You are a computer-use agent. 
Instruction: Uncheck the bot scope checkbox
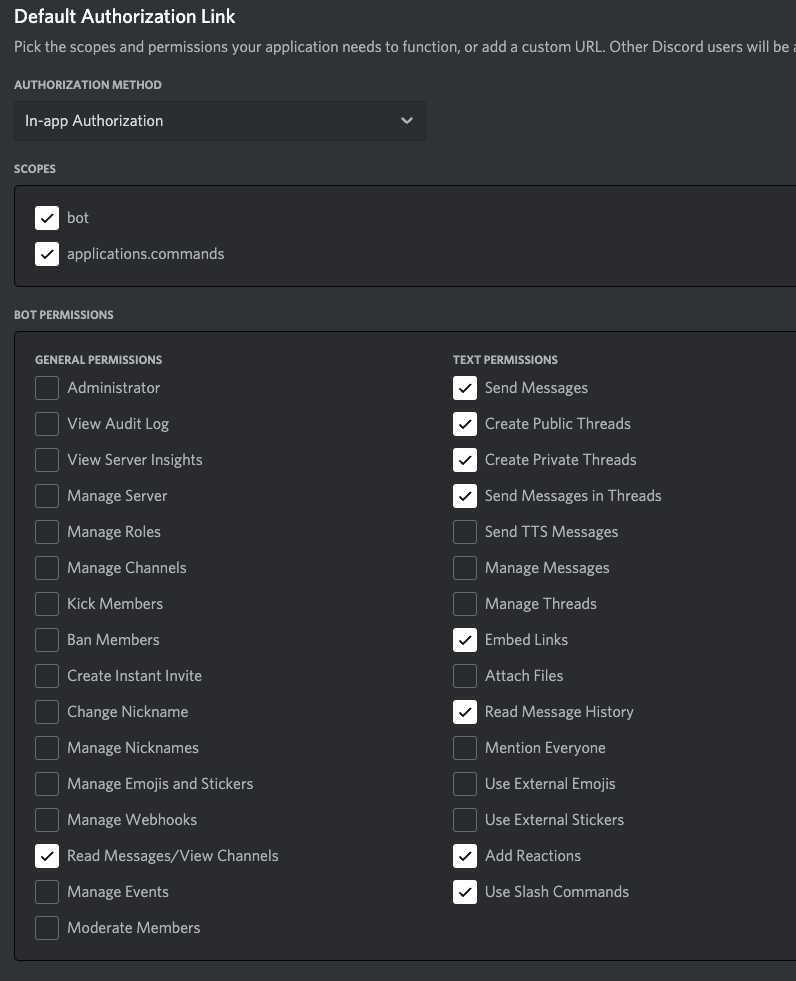coord(47,218)
